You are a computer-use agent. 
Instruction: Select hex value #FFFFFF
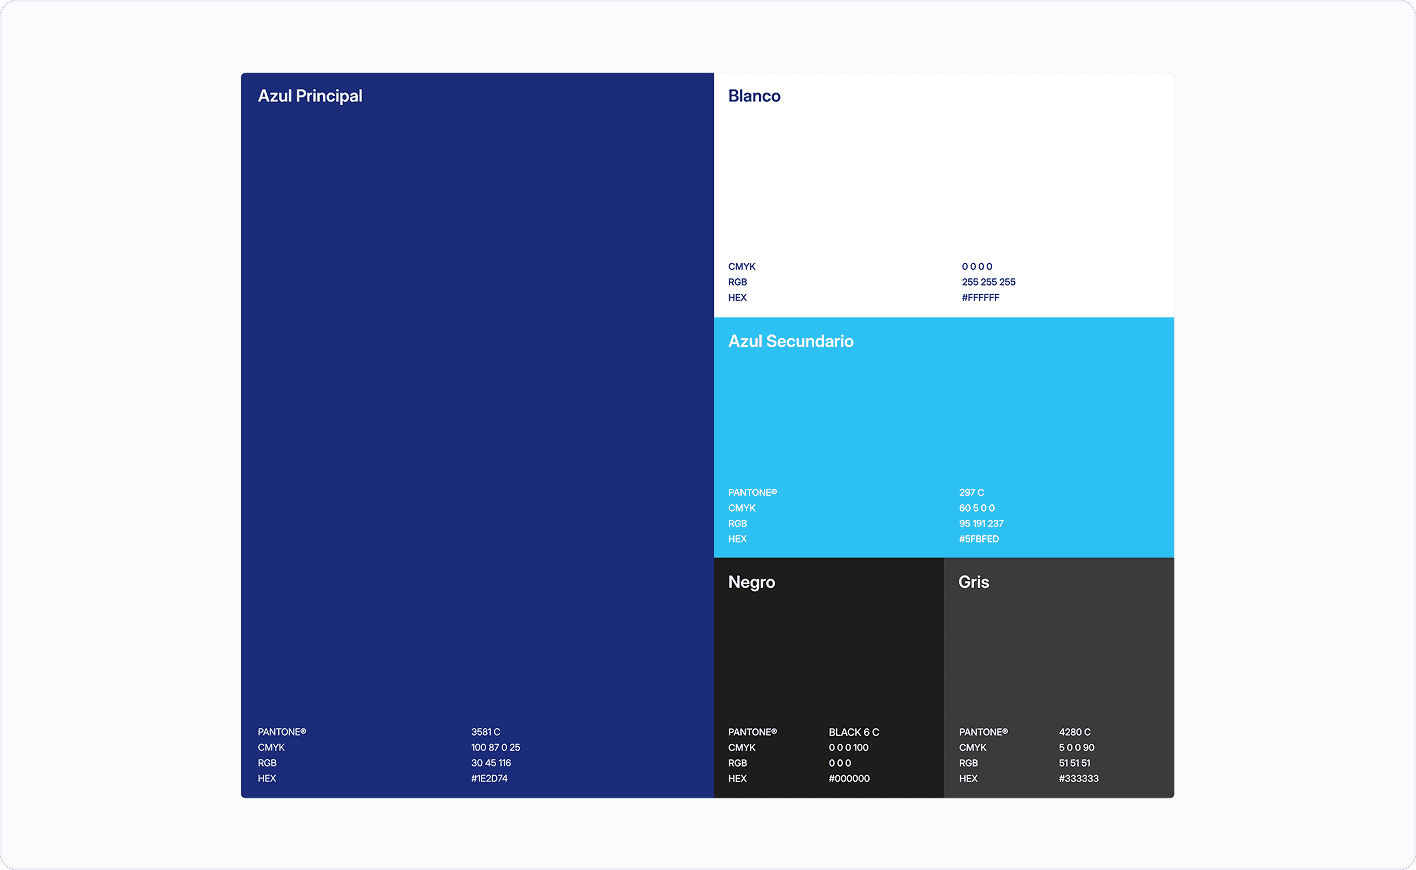pyautogui.click(x=980, y=297)
